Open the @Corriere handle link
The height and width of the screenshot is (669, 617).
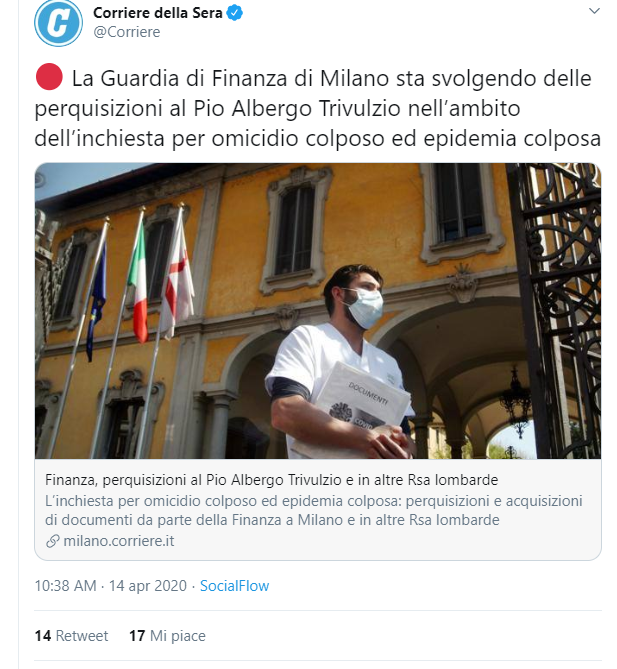[127, 32]
